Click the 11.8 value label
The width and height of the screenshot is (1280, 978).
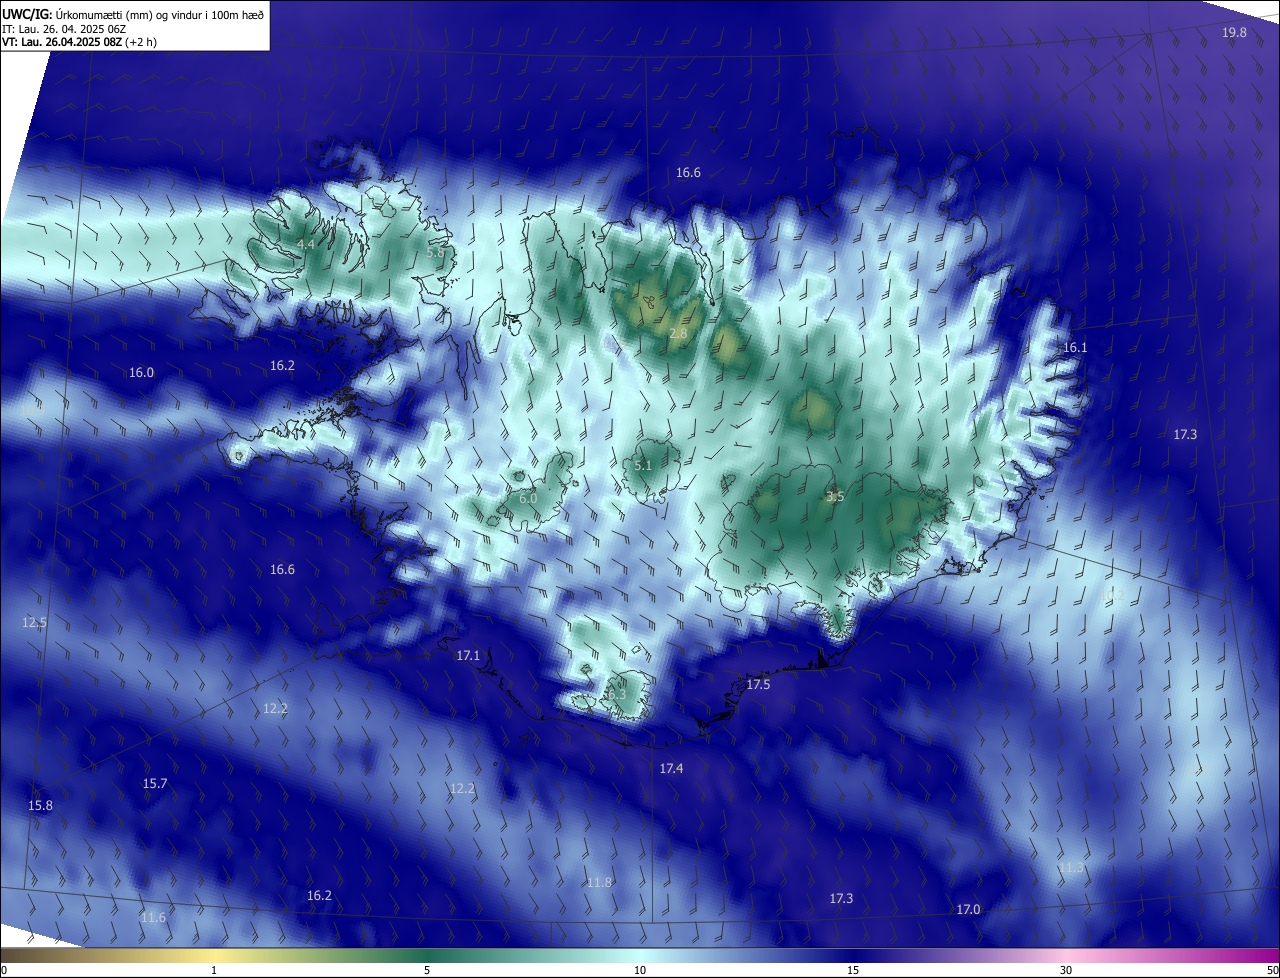(x=599, y=882)
